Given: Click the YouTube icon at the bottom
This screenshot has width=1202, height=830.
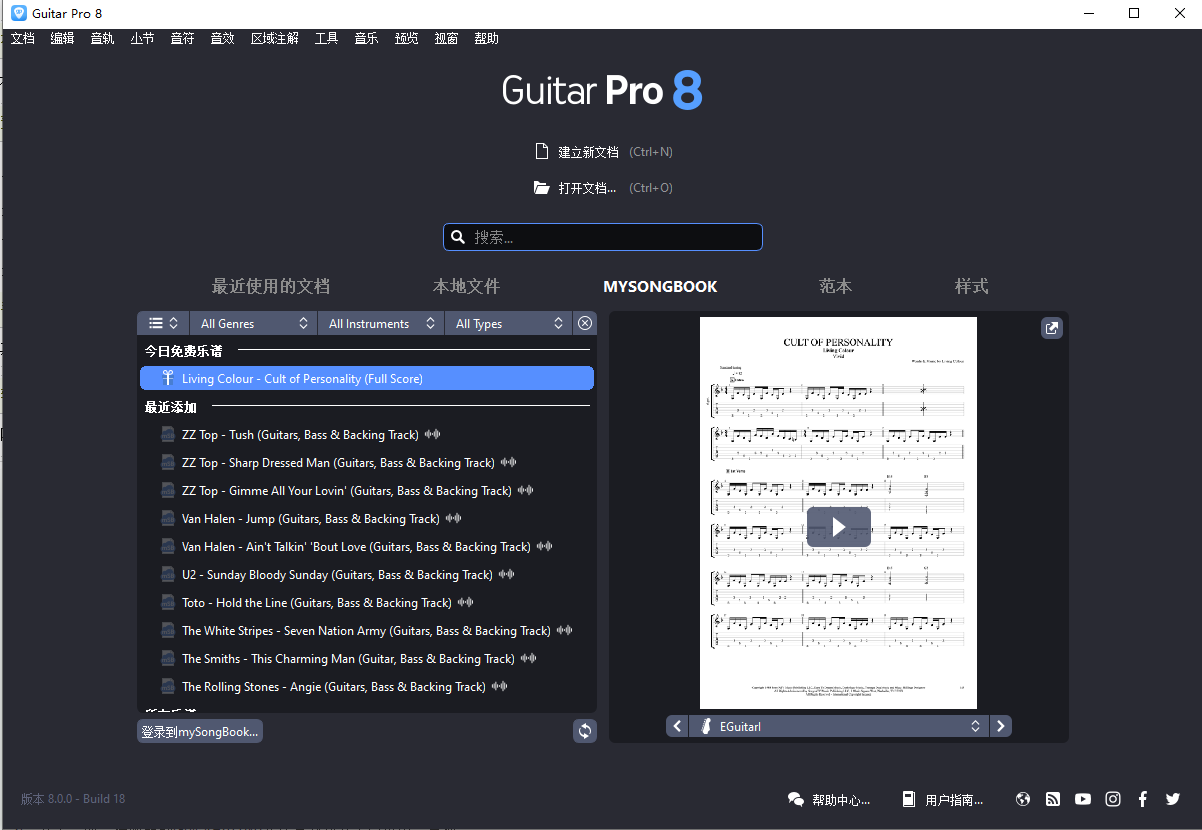Looking at the screenshot, I should 1082,798.
